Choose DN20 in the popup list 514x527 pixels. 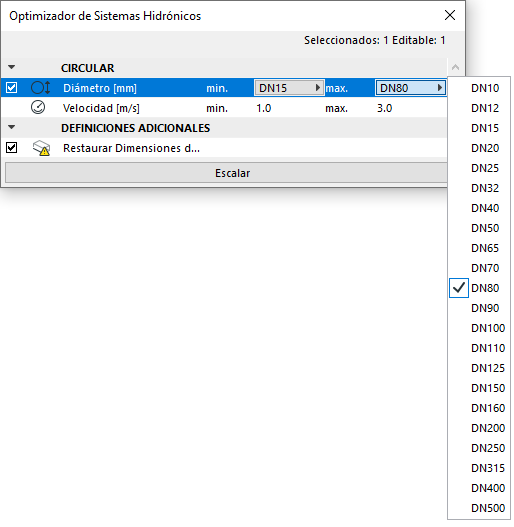click(x=479, y=148)
